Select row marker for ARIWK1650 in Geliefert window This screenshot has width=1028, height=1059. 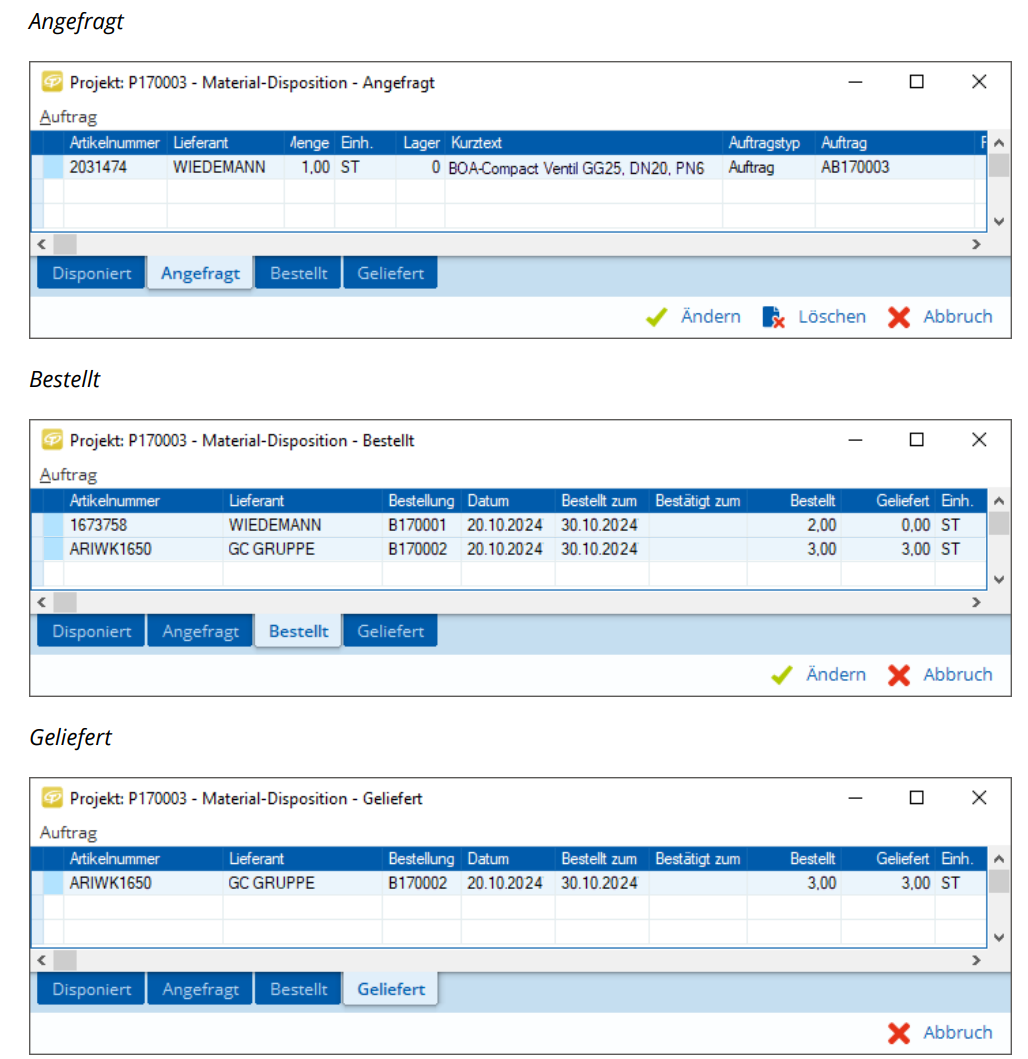point(52,883)
